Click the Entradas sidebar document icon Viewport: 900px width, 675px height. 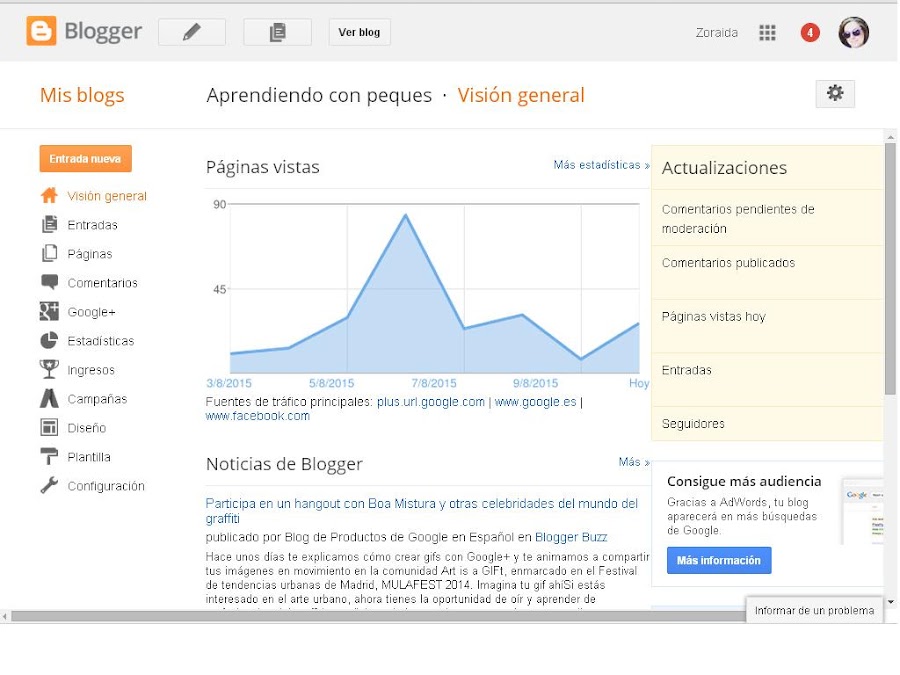(x=49, y=224)
